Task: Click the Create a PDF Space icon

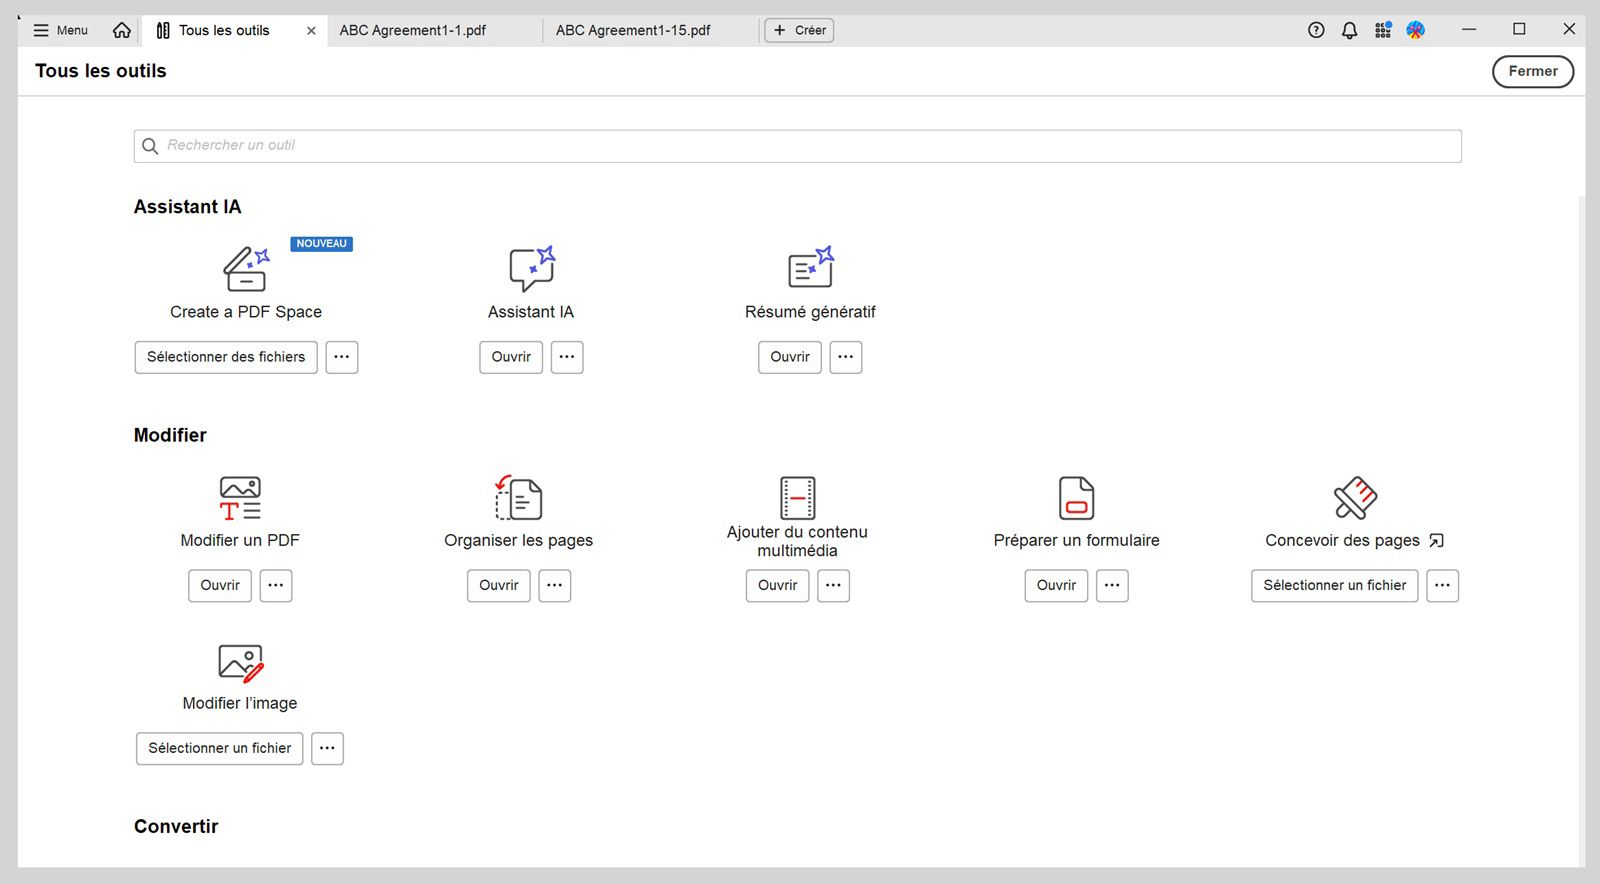Action: click(246, 269)
